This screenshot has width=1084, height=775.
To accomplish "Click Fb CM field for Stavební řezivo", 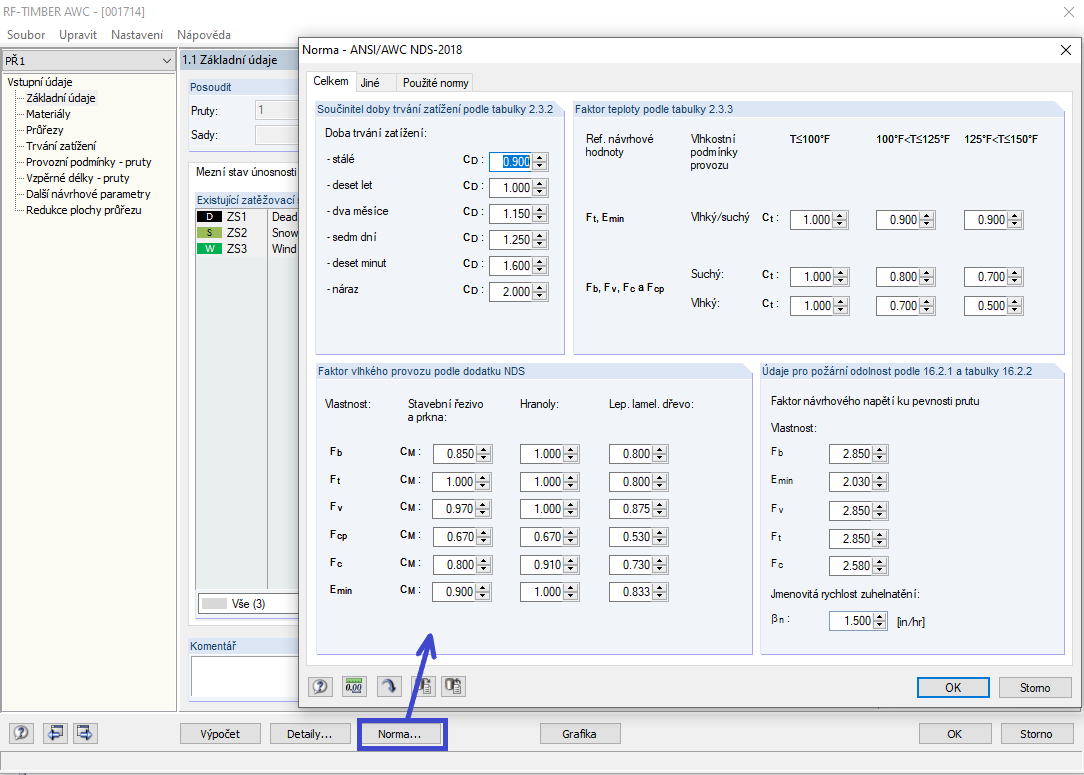I will (455, 454).
